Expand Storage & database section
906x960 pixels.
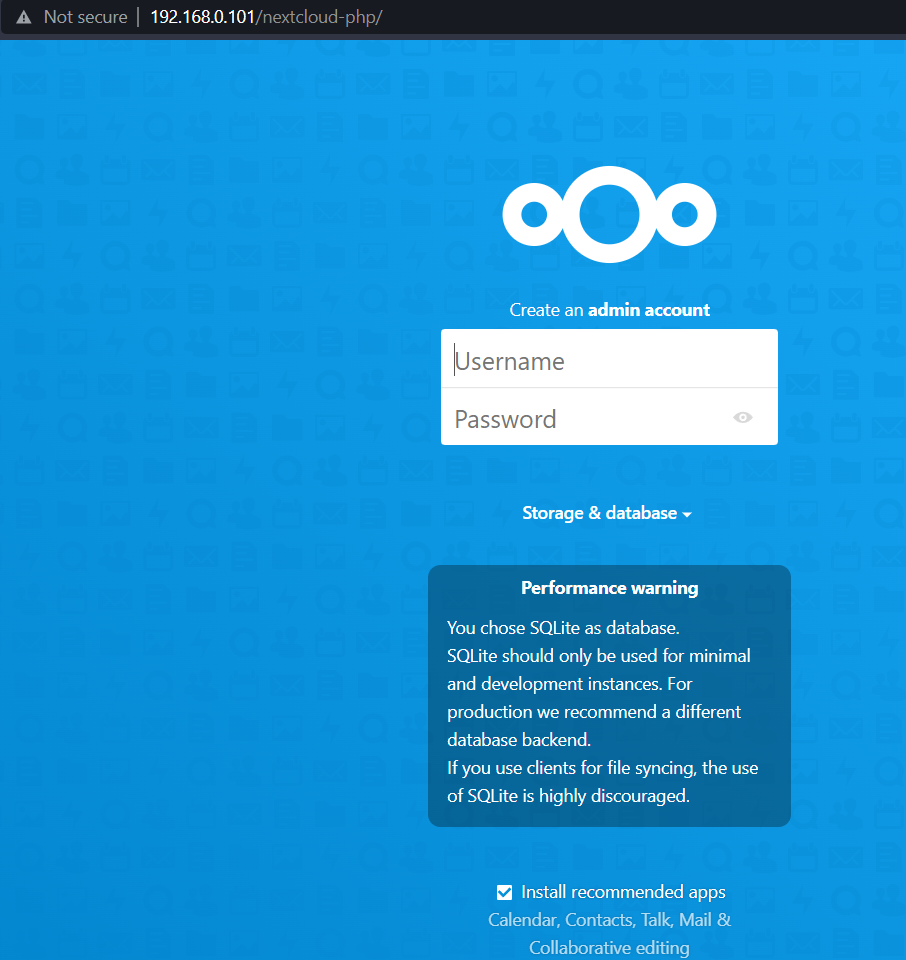click(607, 513)
